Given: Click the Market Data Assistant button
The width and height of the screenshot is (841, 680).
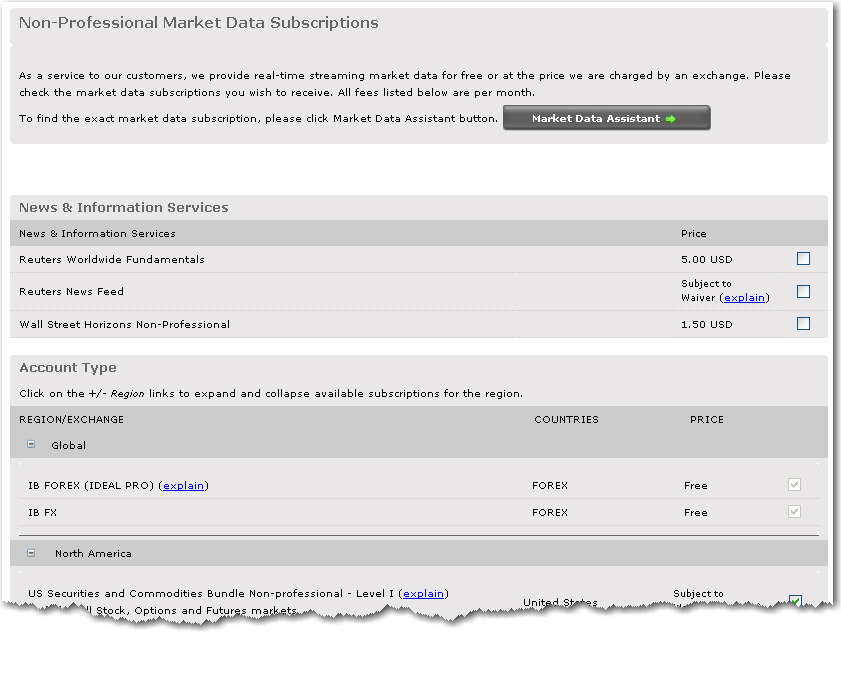Looking at the screenshot, I should pos(606,118).
